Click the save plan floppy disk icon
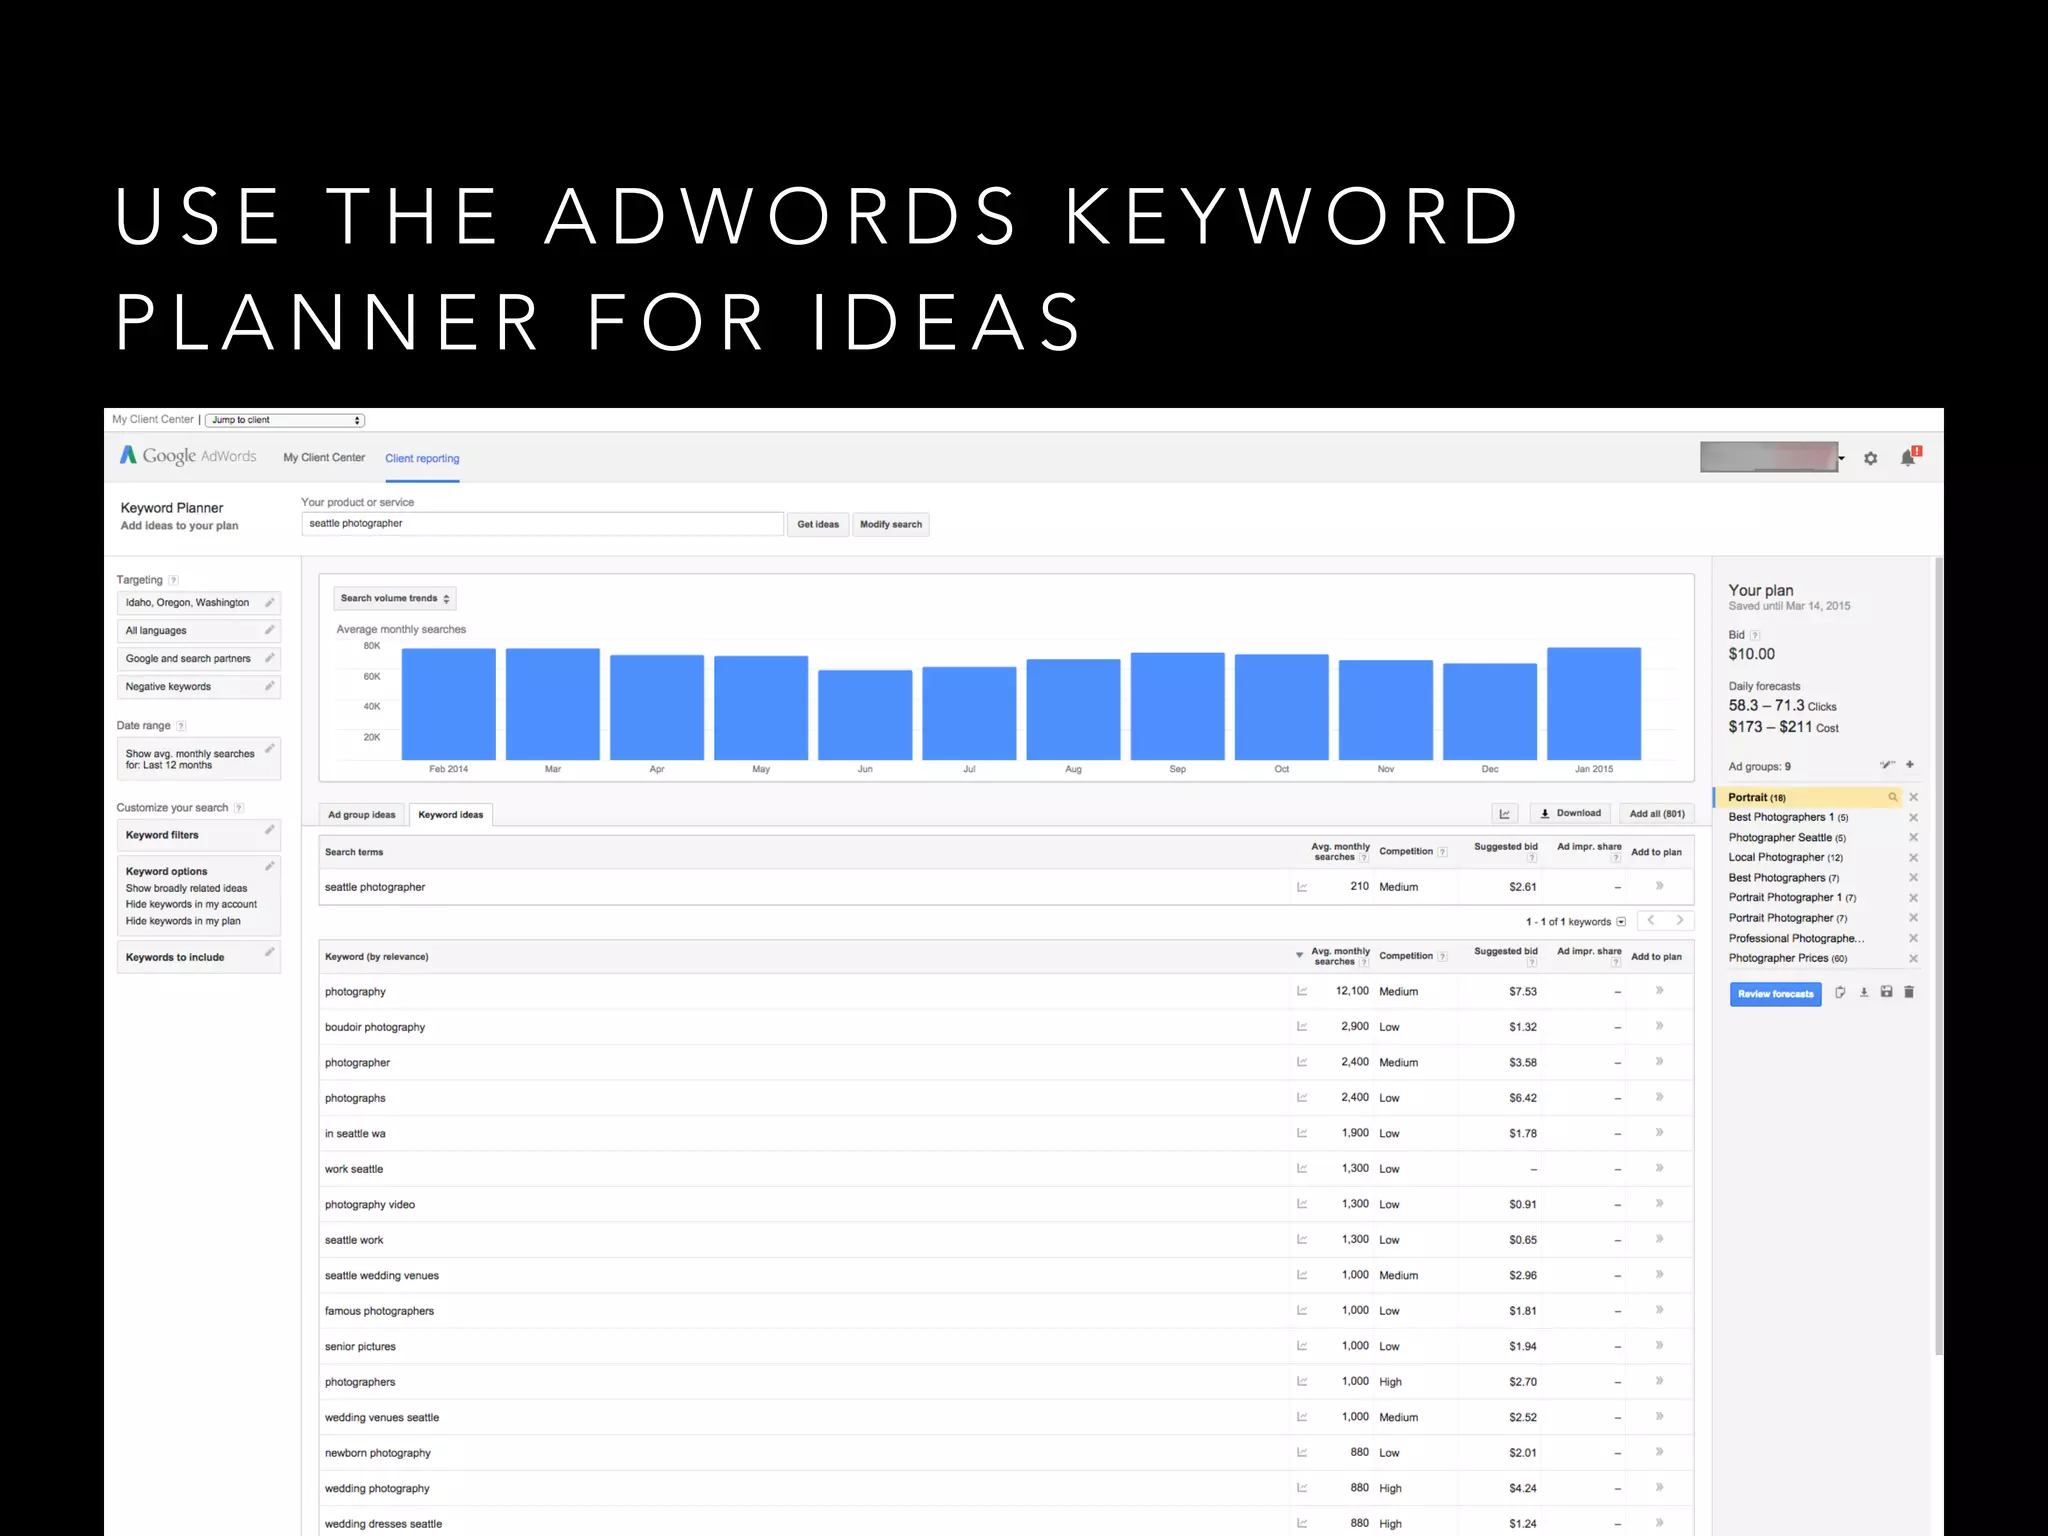This screenshot has height=1536, width=2048. point(1886,992)
